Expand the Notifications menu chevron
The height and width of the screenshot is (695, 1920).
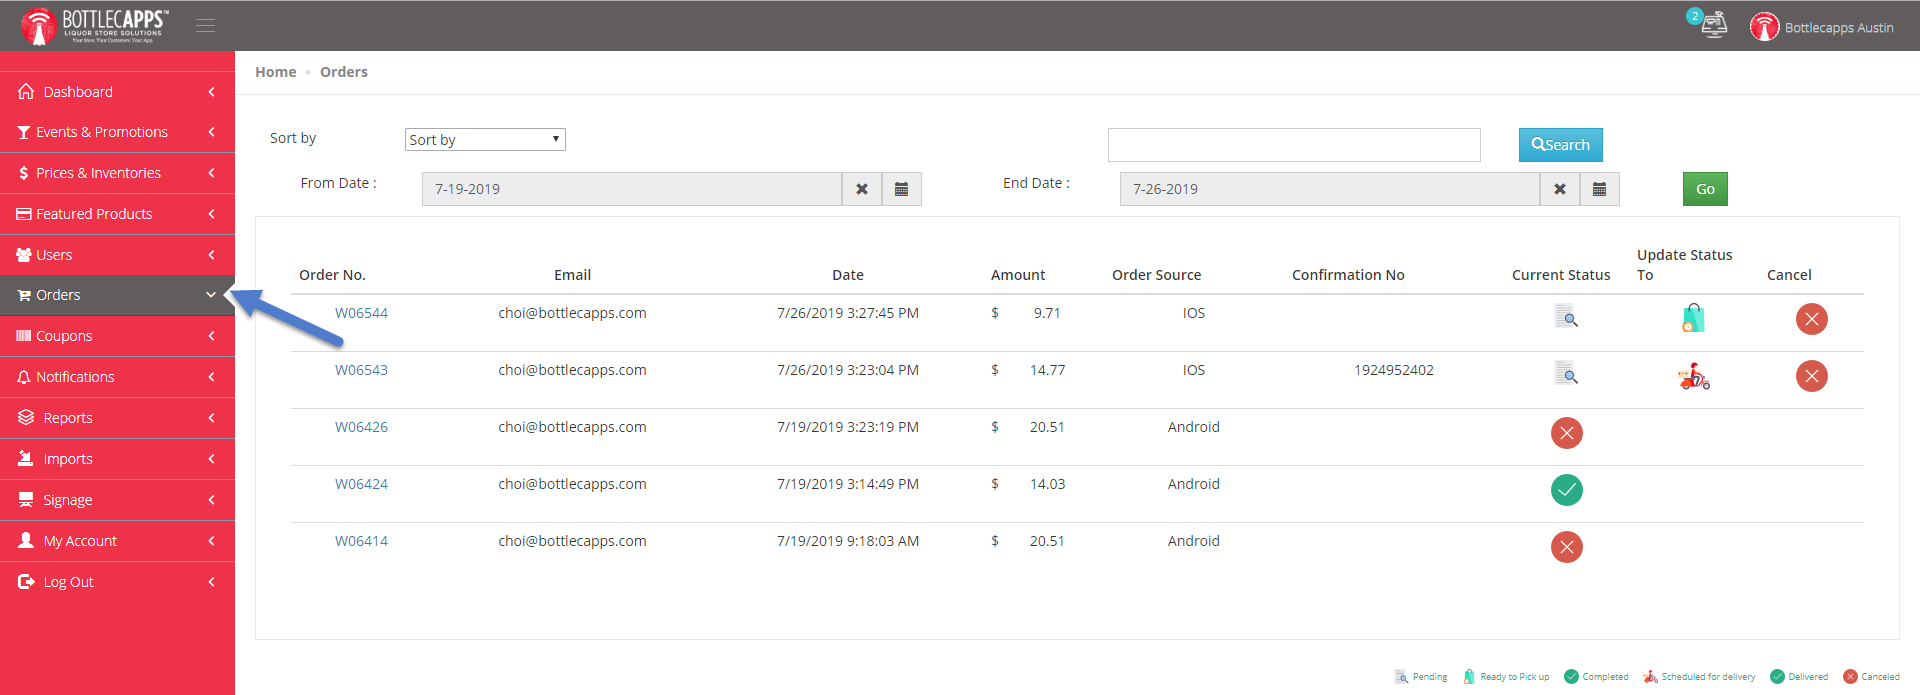[x=211, y=377]
